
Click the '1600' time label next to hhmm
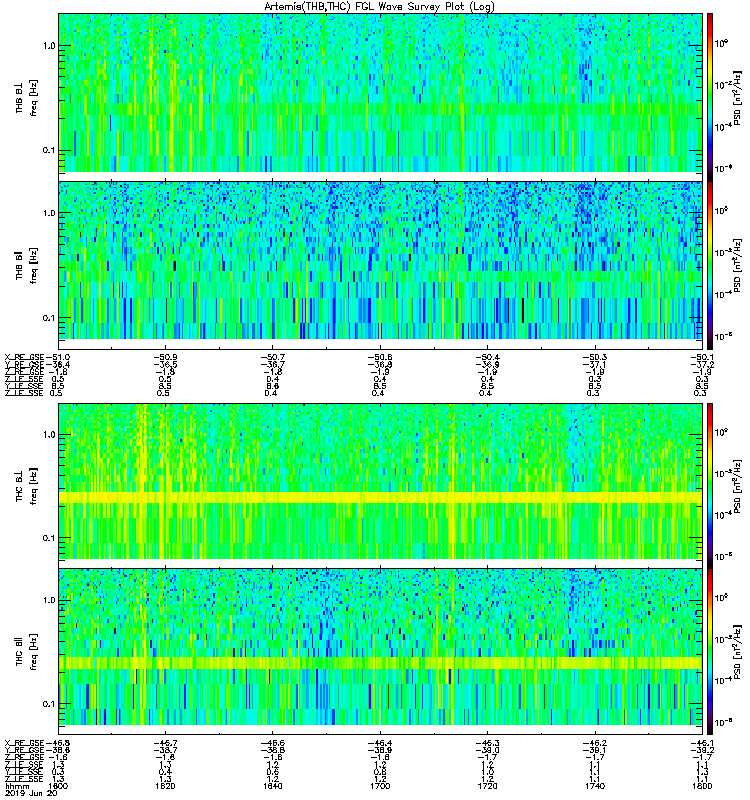click(58, 786)
